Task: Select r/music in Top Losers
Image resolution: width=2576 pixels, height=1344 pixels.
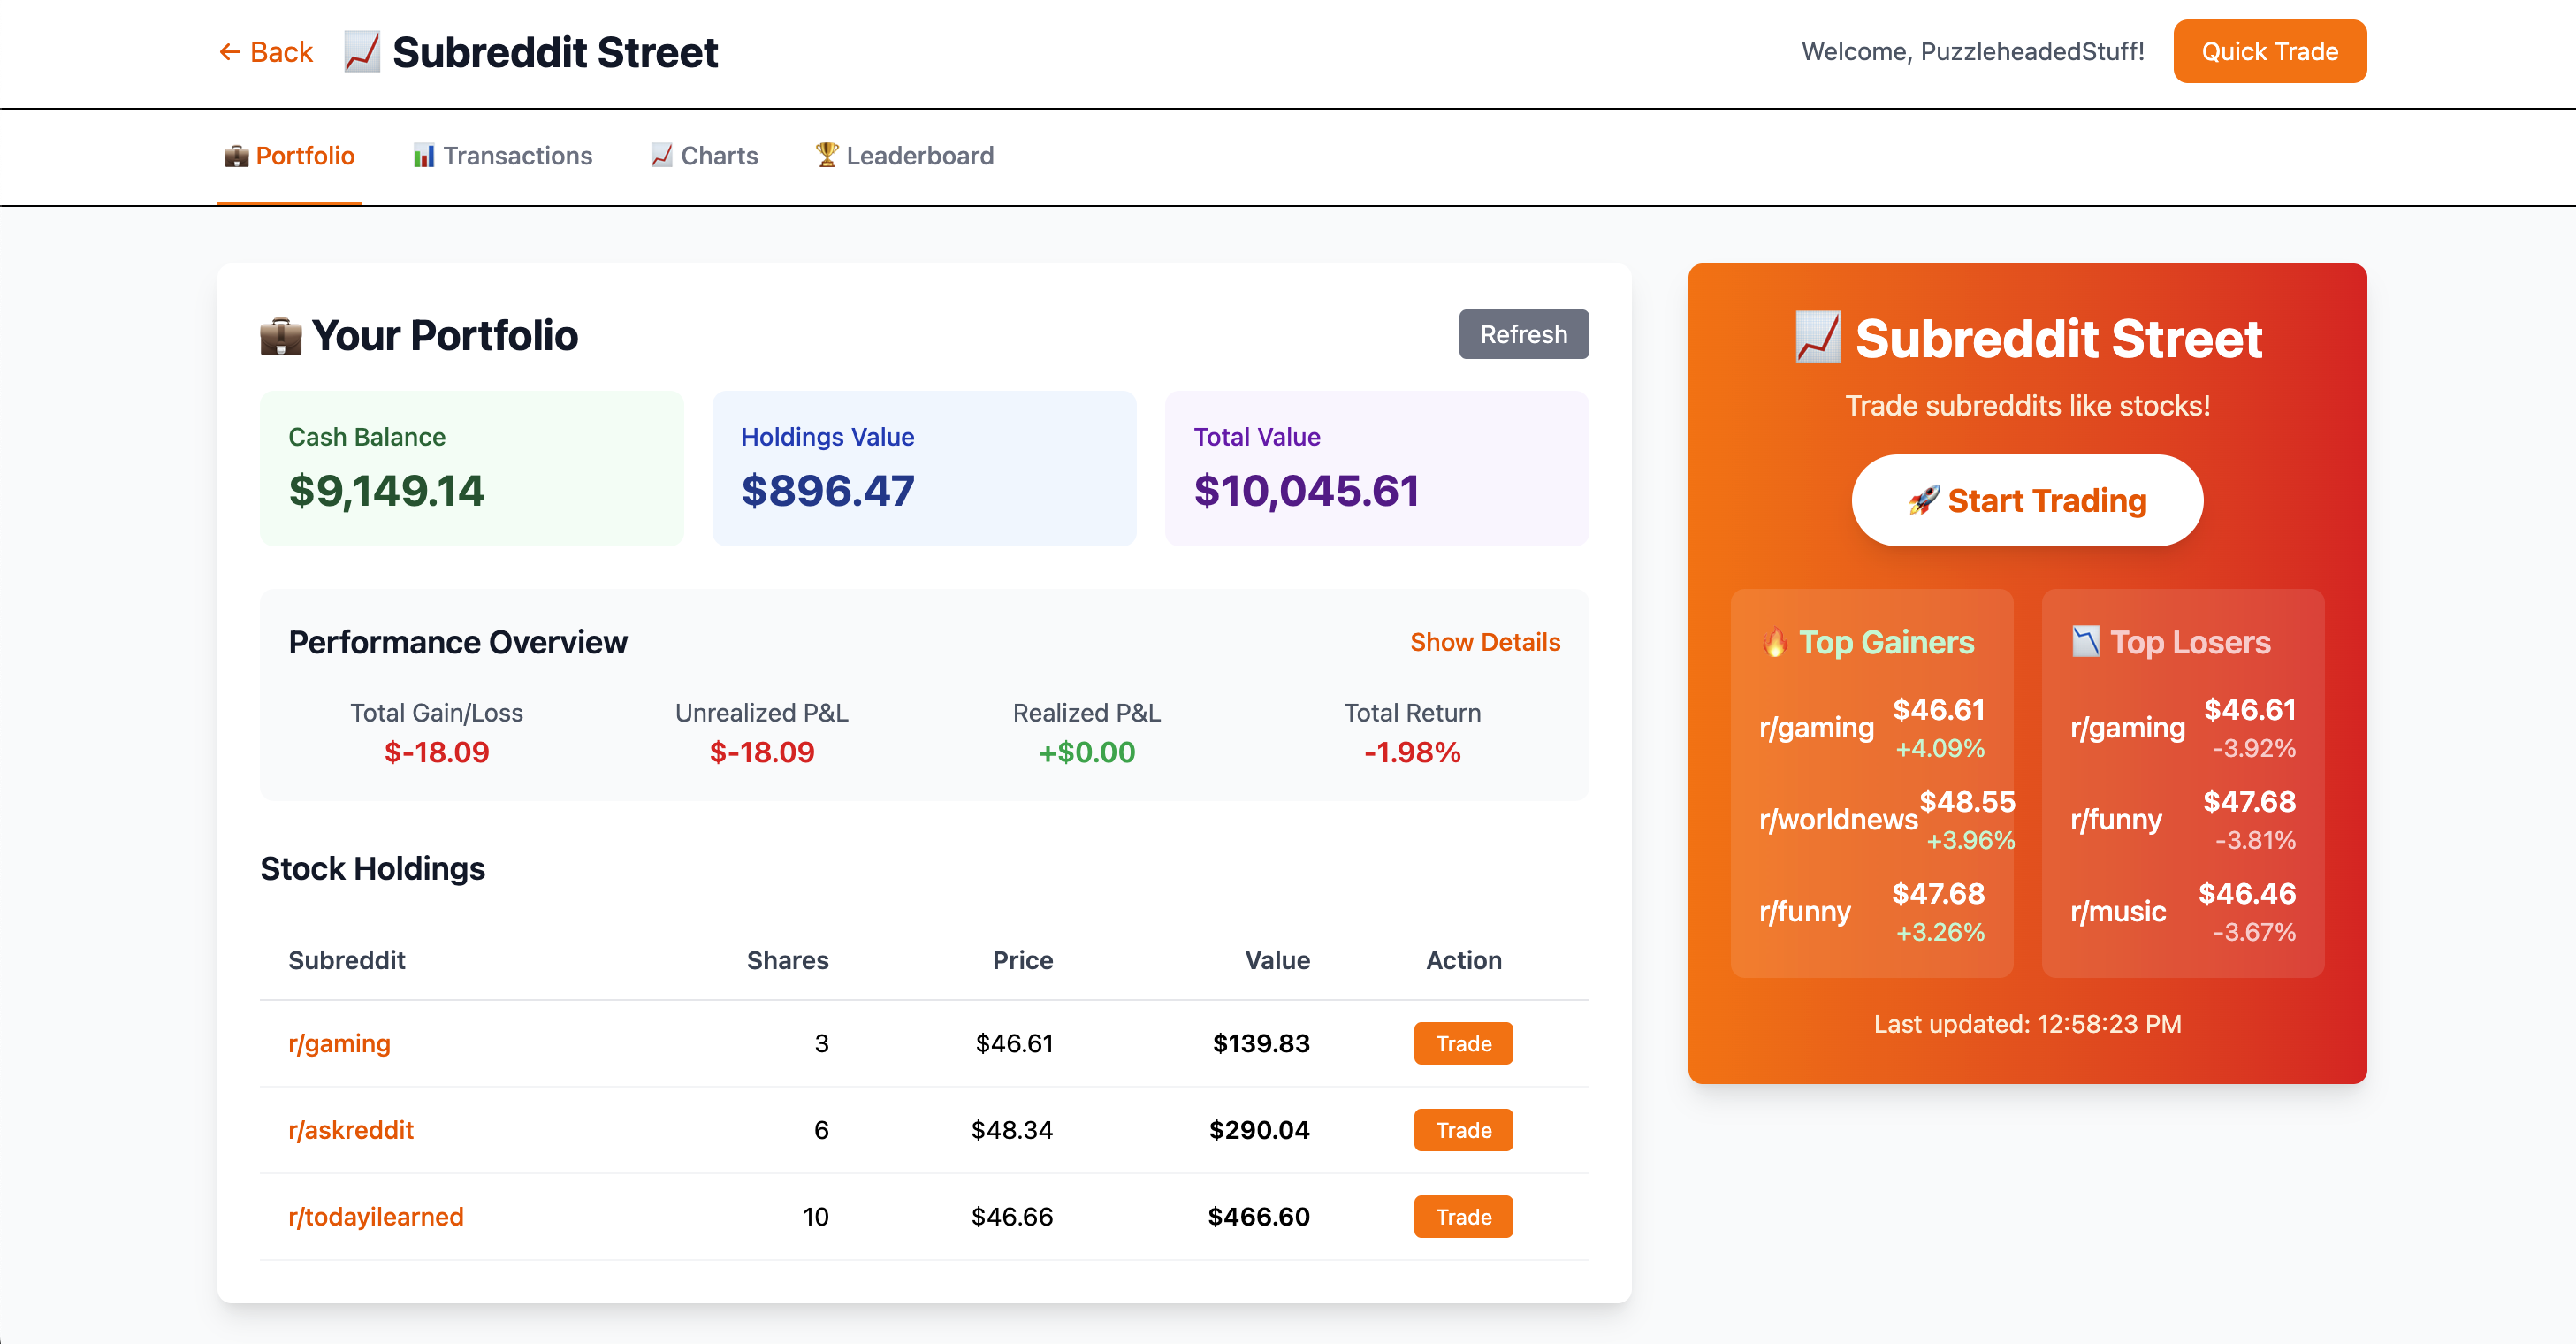Action: pyautogui.click(x=2117, y=912)
